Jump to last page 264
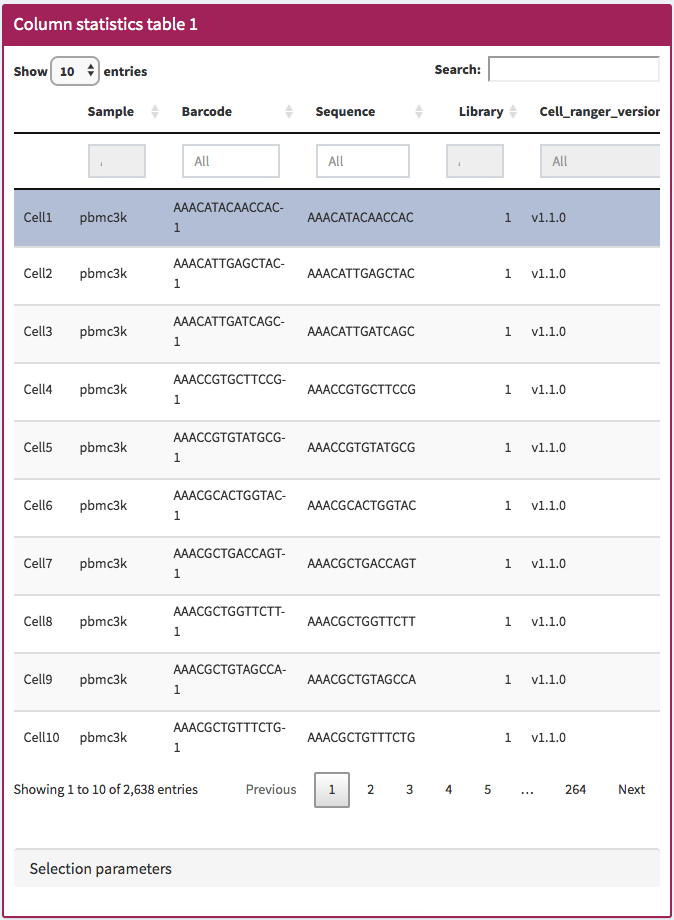Image resolution: width=674 pixels, height=920 pixels. point(575,789)
